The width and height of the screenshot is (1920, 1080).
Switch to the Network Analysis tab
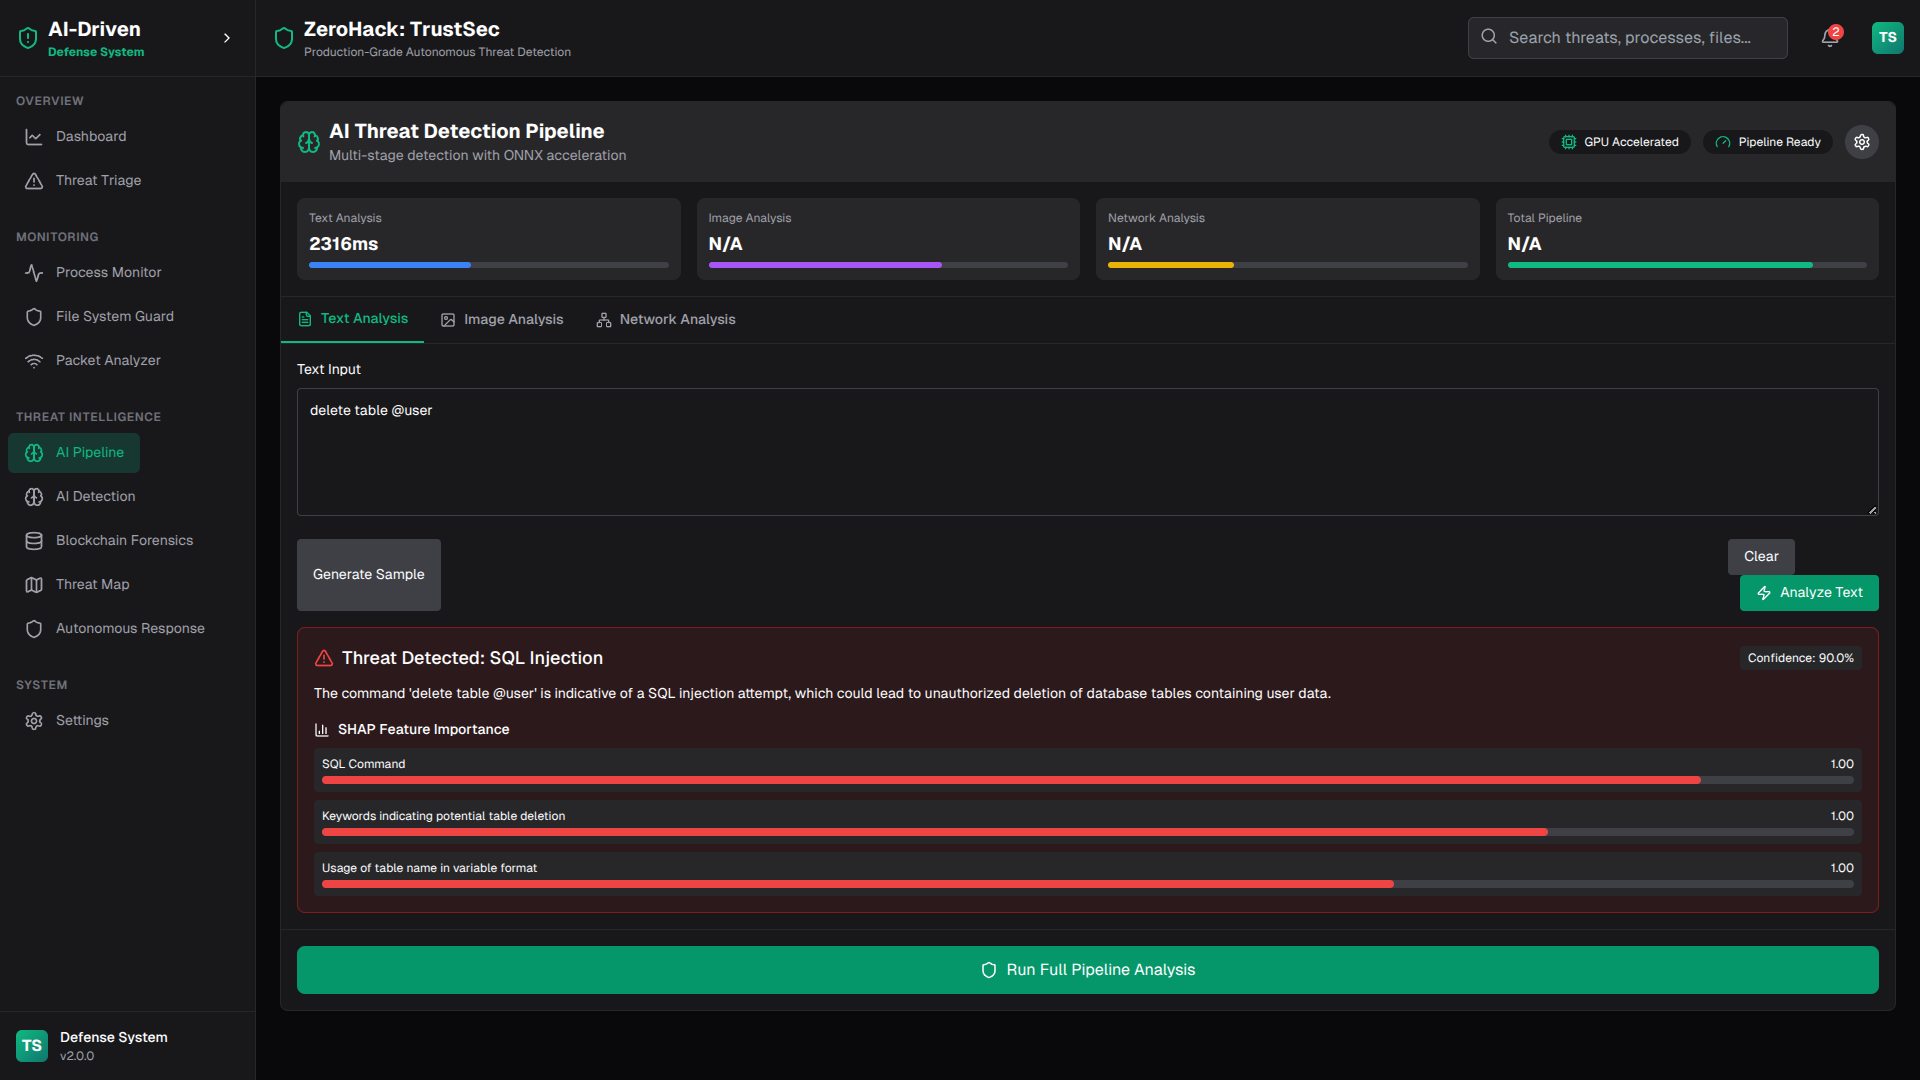click(666, 319)
